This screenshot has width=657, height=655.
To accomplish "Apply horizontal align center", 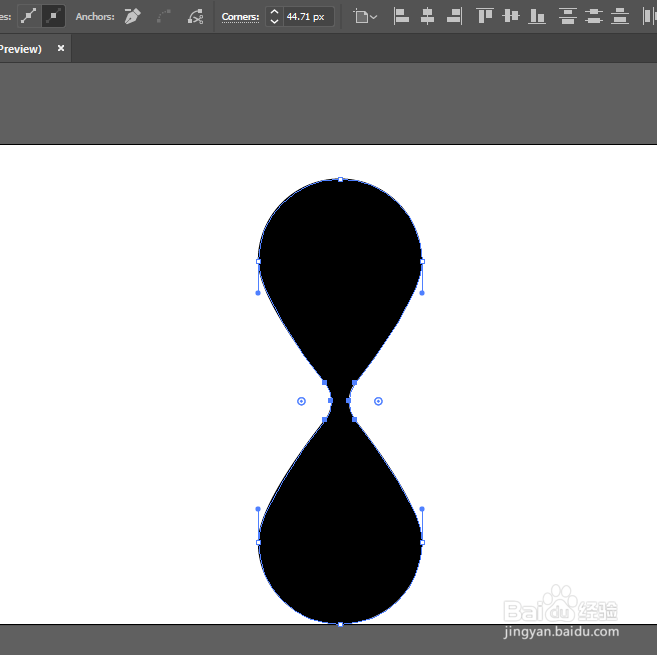I will click(x=427, y=16).
